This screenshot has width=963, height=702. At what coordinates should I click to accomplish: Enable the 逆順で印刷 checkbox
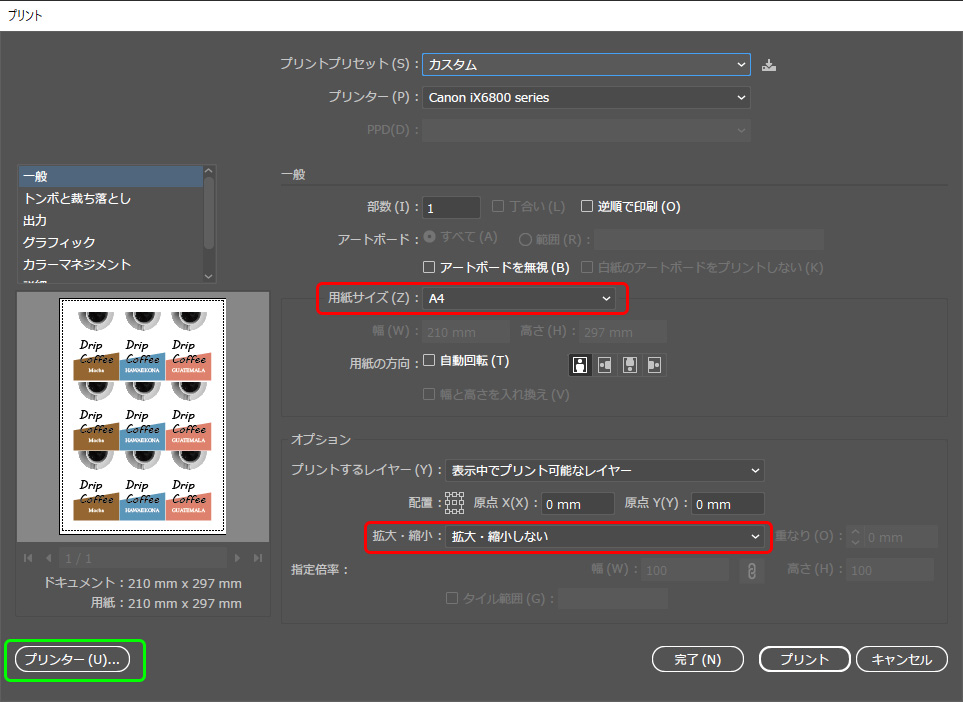[588, 207]
